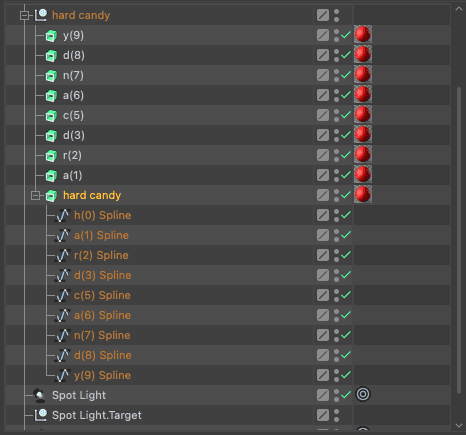Click the y(9) Spline icon

pyautogui.click(x=63, y=375)
